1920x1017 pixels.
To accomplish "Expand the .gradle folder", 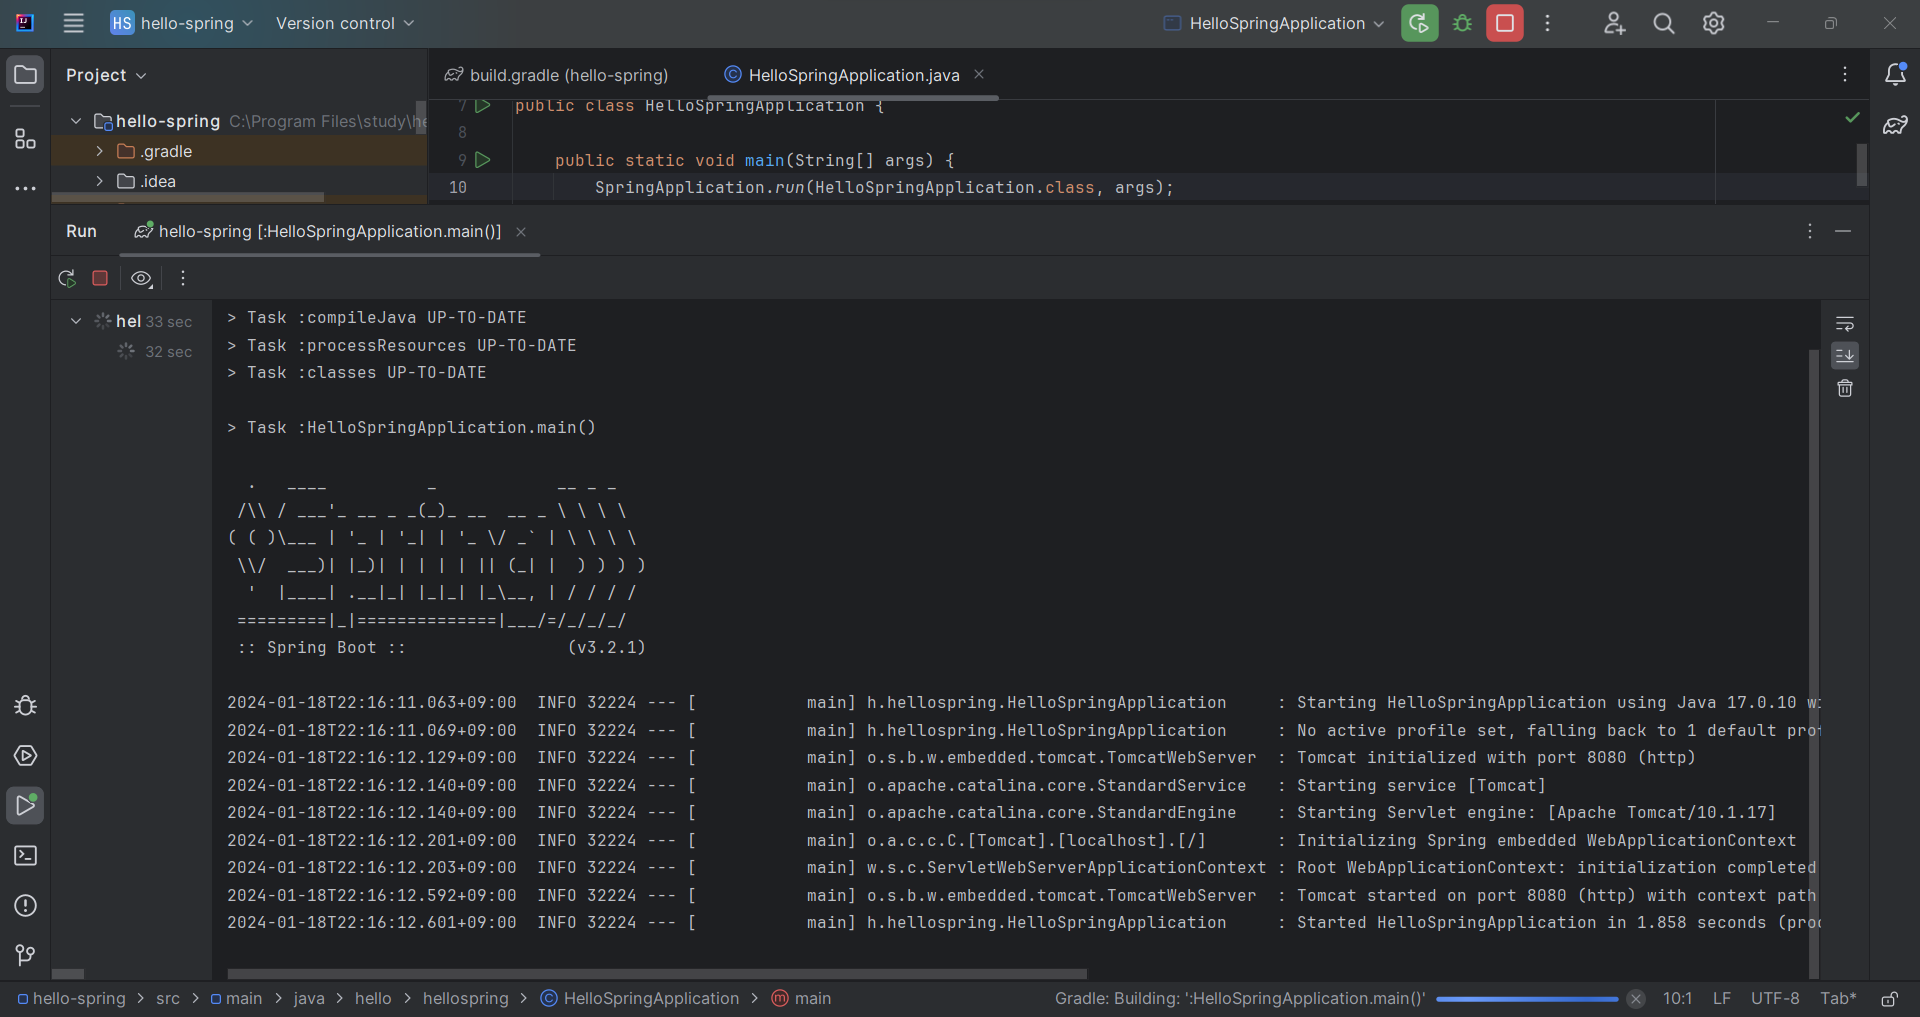I will [100, 151].
